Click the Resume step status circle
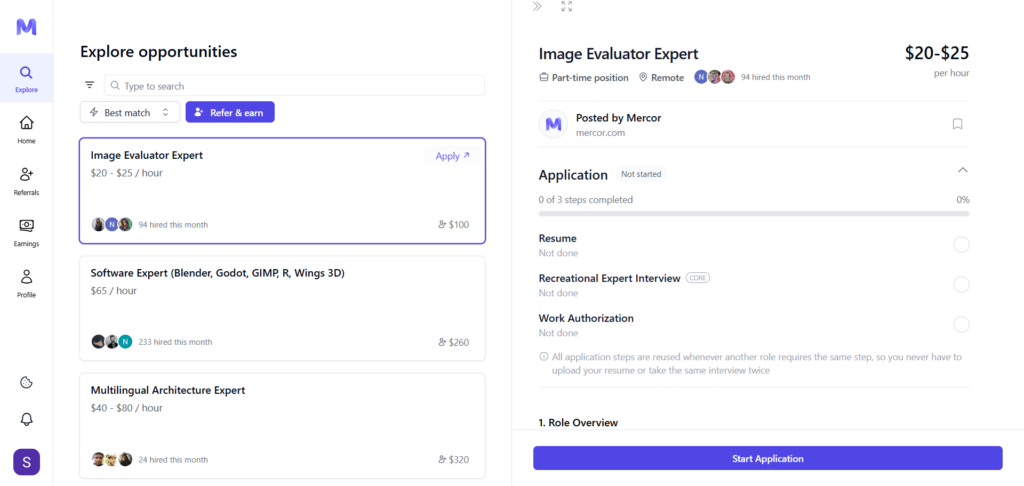The height and width of the screenshot is (486, 1024). click(961, 245)
